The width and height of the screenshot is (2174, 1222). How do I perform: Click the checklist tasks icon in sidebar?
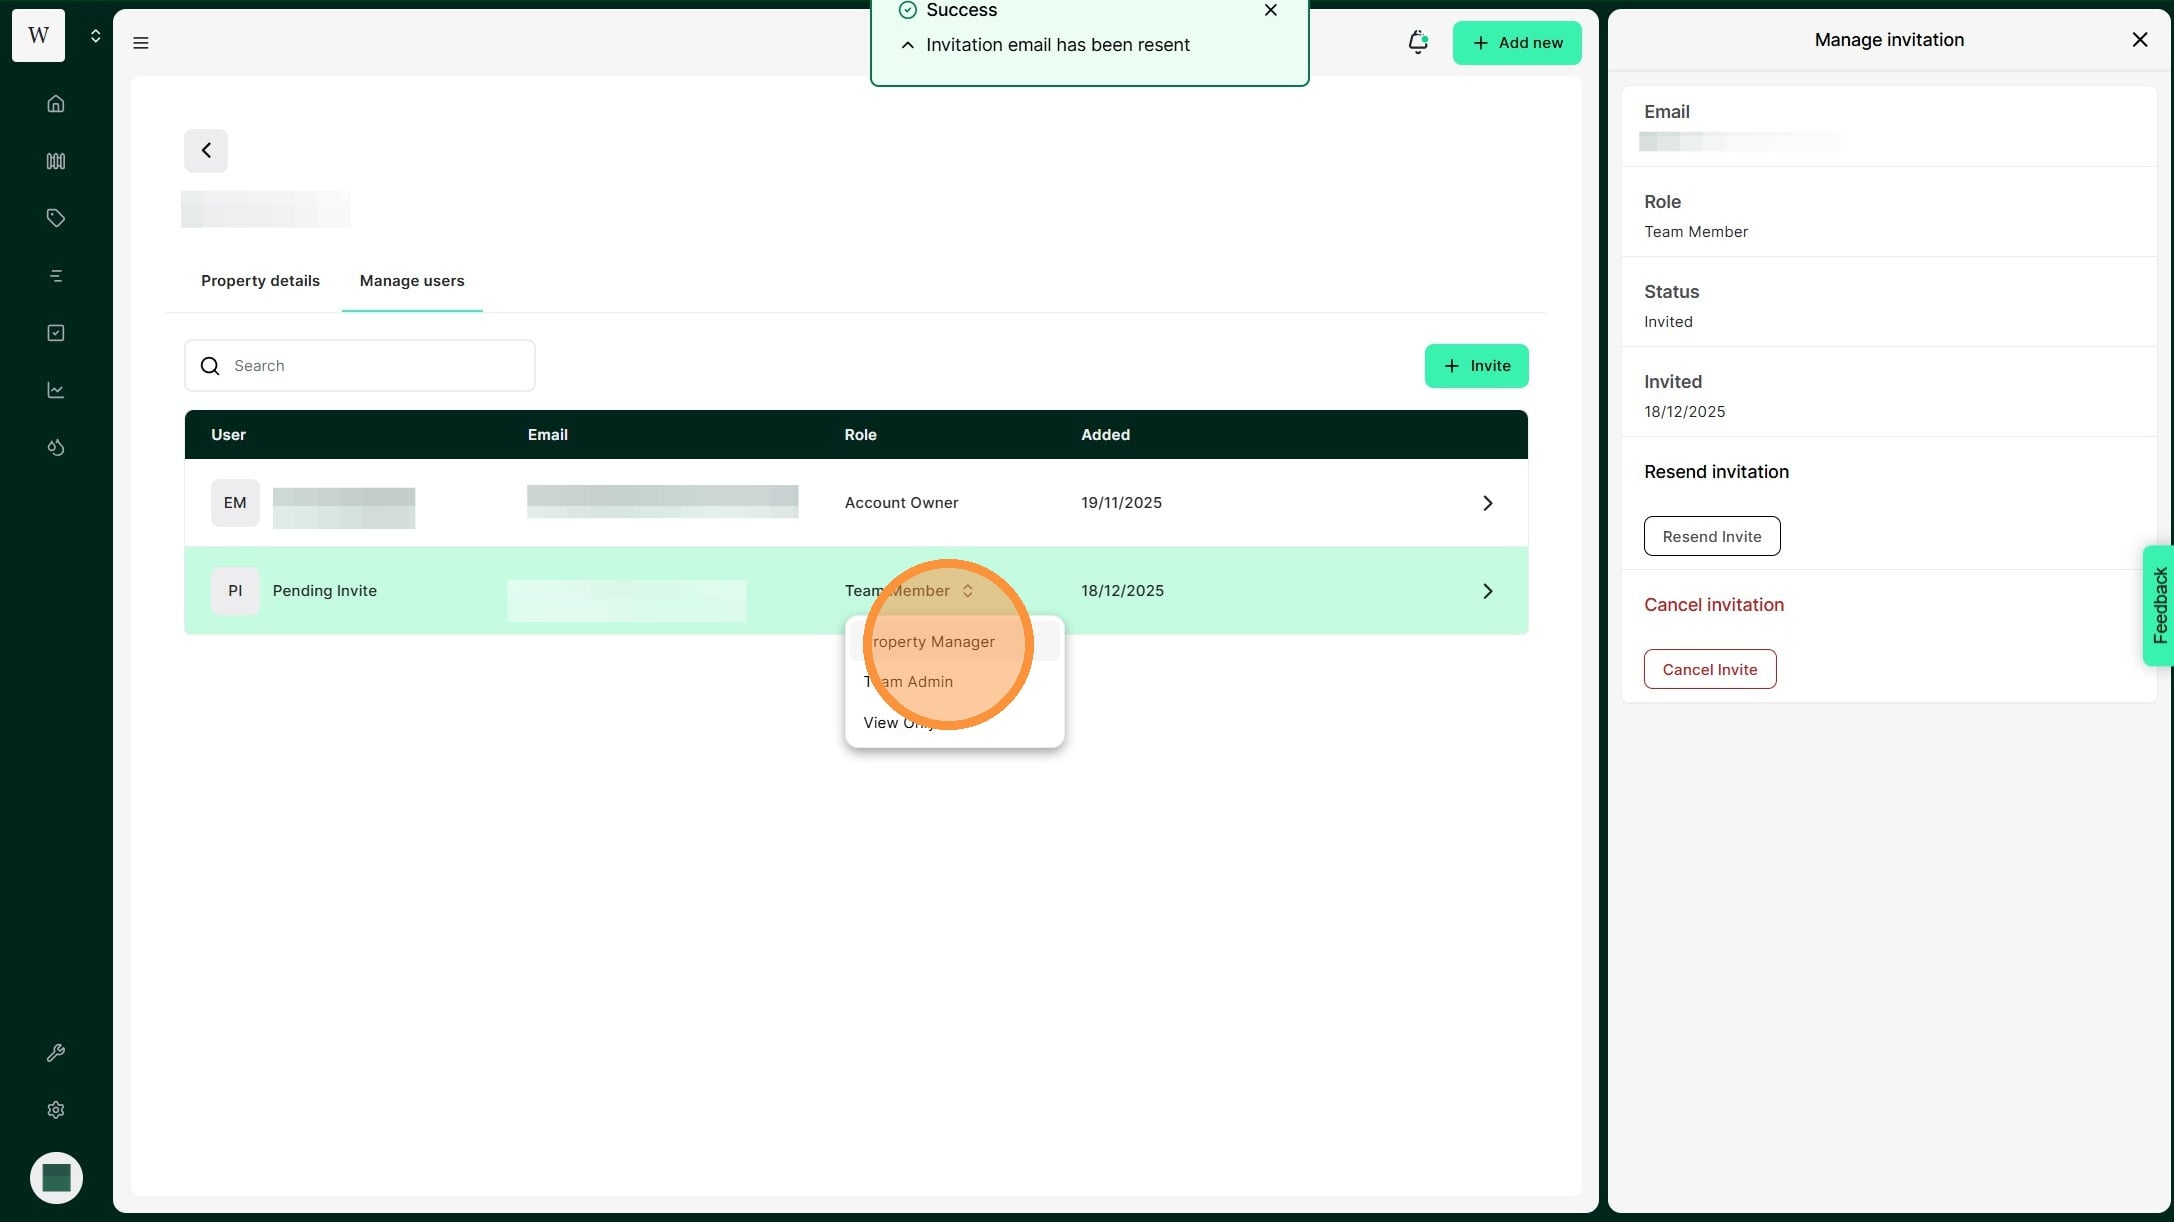pos(56,333)
